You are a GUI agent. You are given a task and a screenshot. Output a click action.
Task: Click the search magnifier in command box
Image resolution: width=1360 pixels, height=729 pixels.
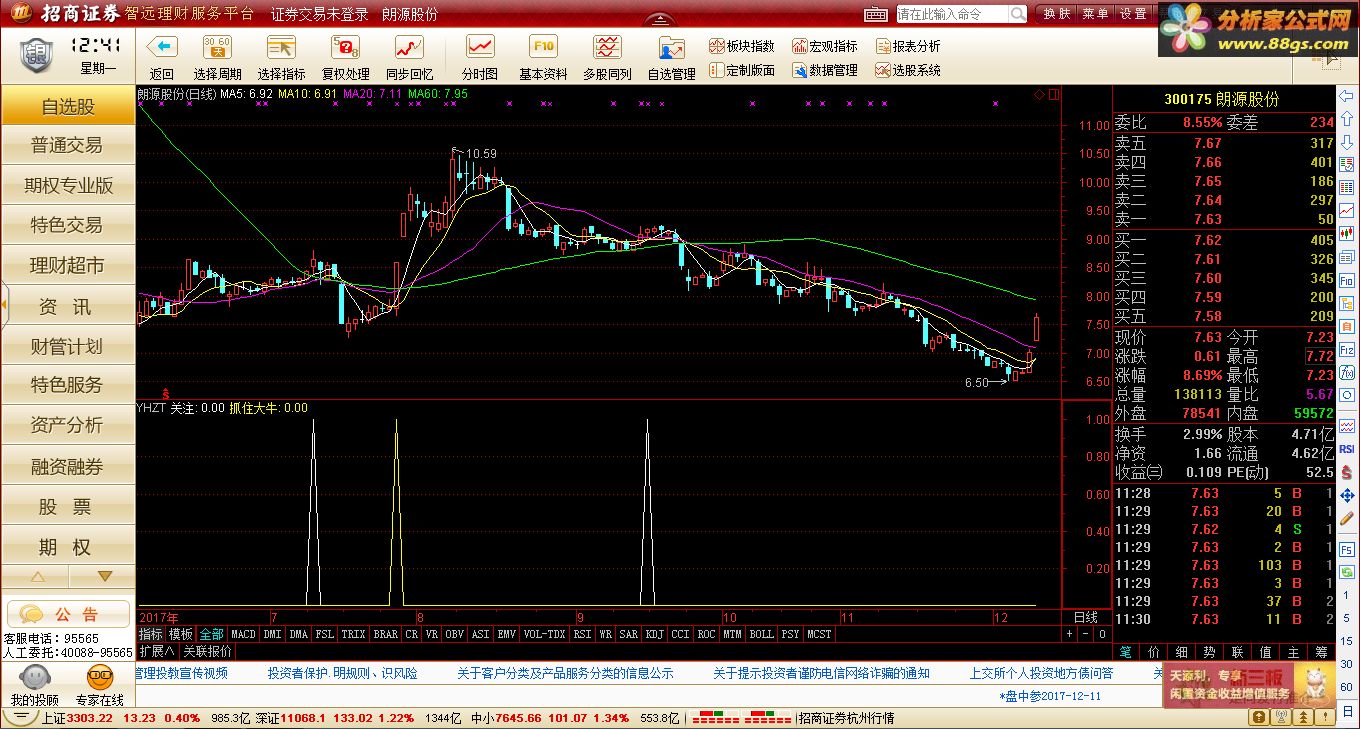coord(1017,14)
